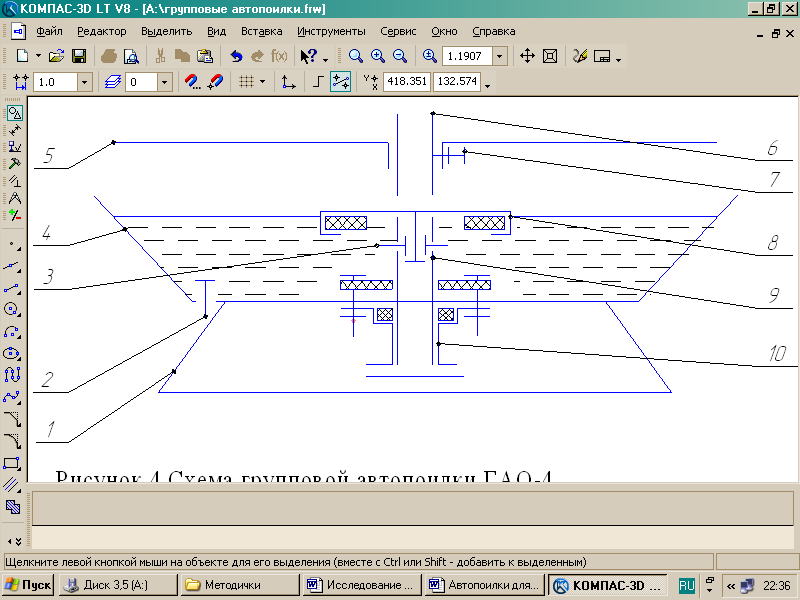Screen dimensions: 800x600
Task: Open the Справка menu
Action: (x=493, y=31)
